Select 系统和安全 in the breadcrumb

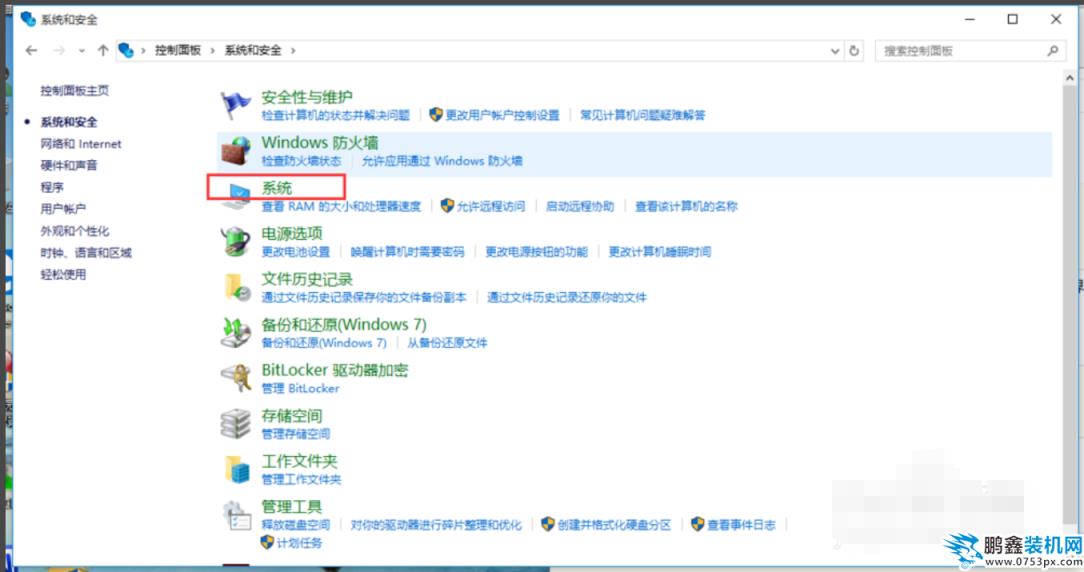[x=253, y=50]
